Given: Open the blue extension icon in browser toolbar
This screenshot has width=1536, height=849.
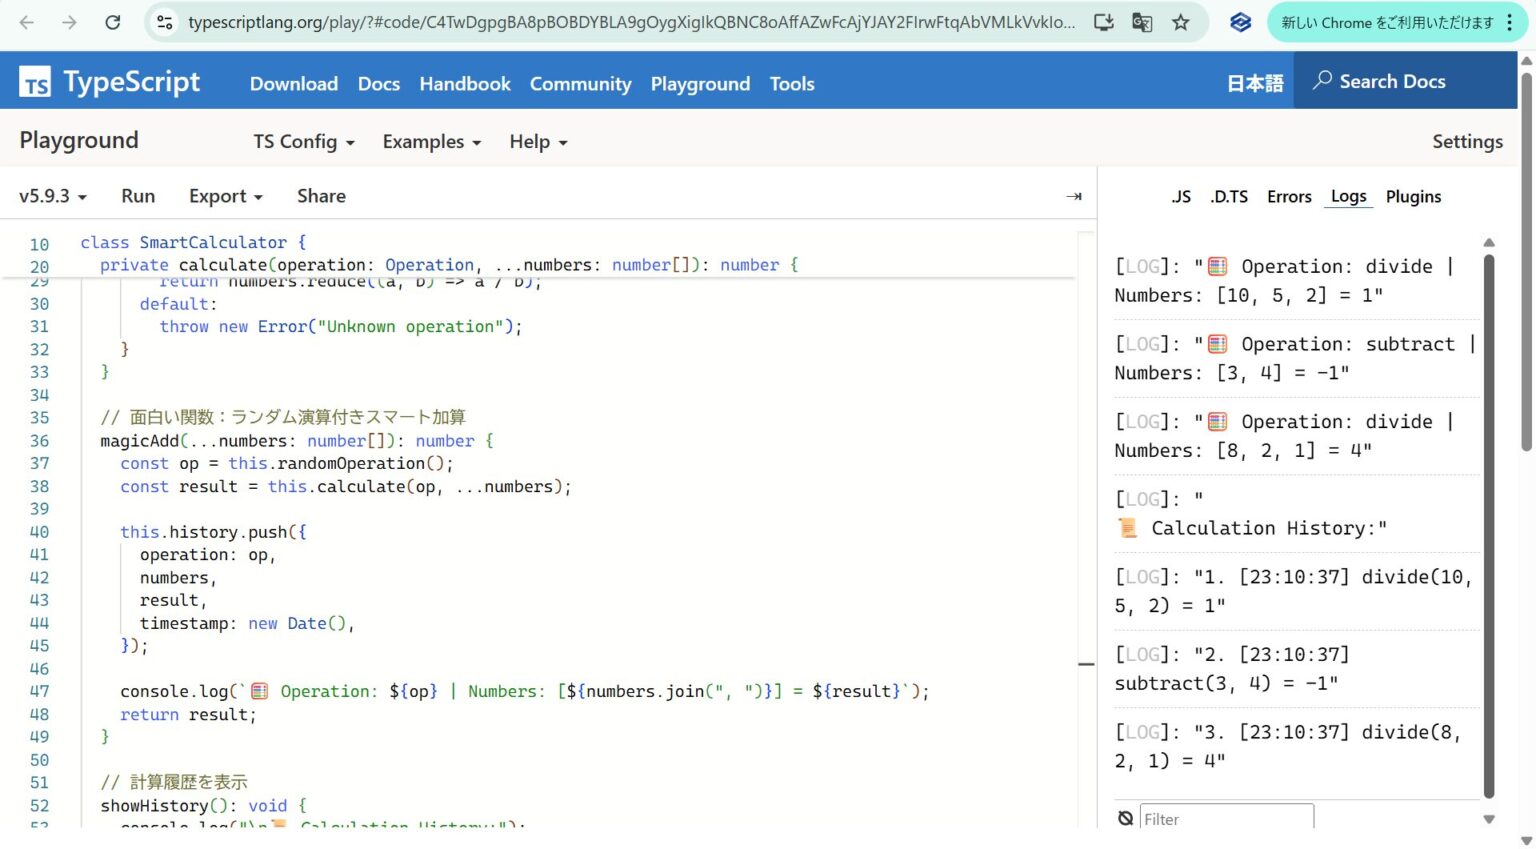Looking at the screenshot, I should point(1240,21).
